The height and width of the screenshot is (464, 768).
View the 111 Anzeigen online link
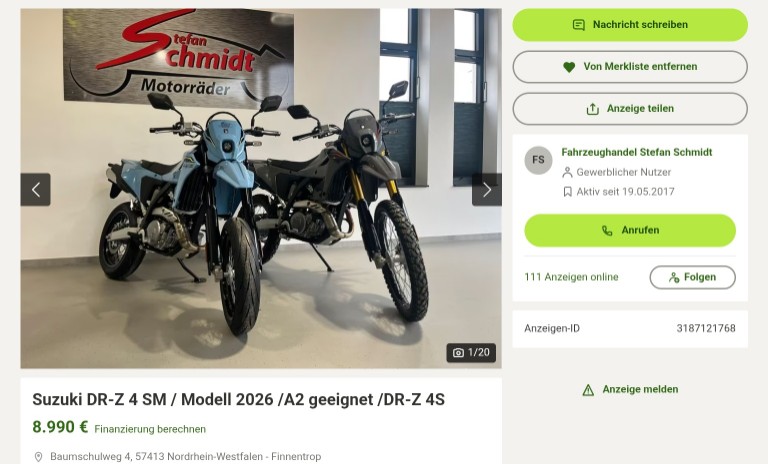point(571,277)
